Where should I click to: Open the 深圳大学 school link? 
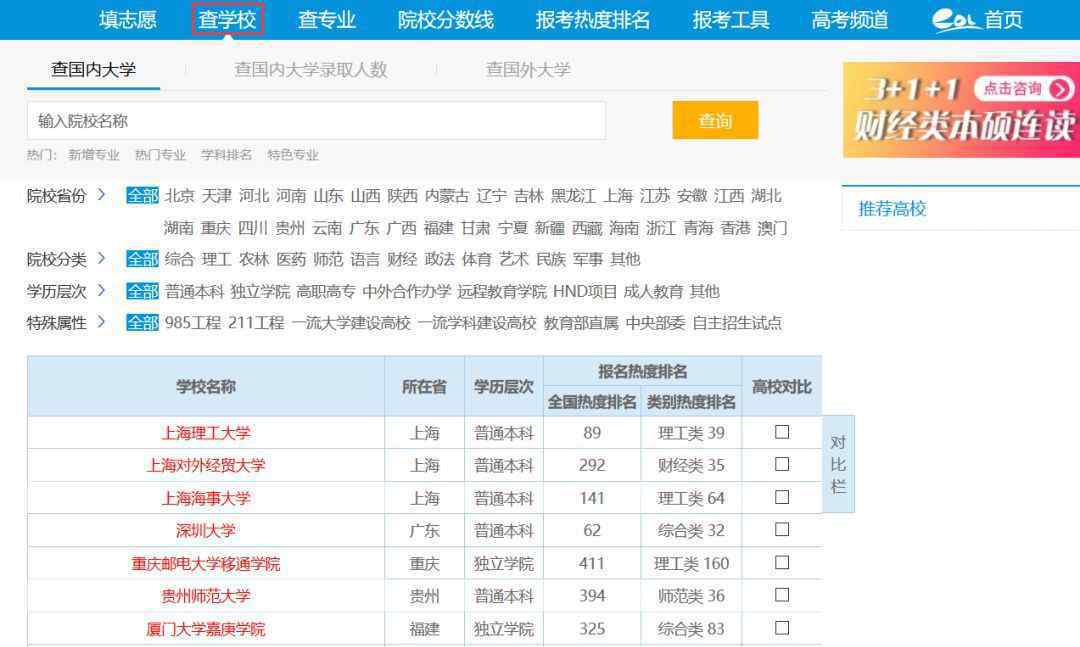206,531
